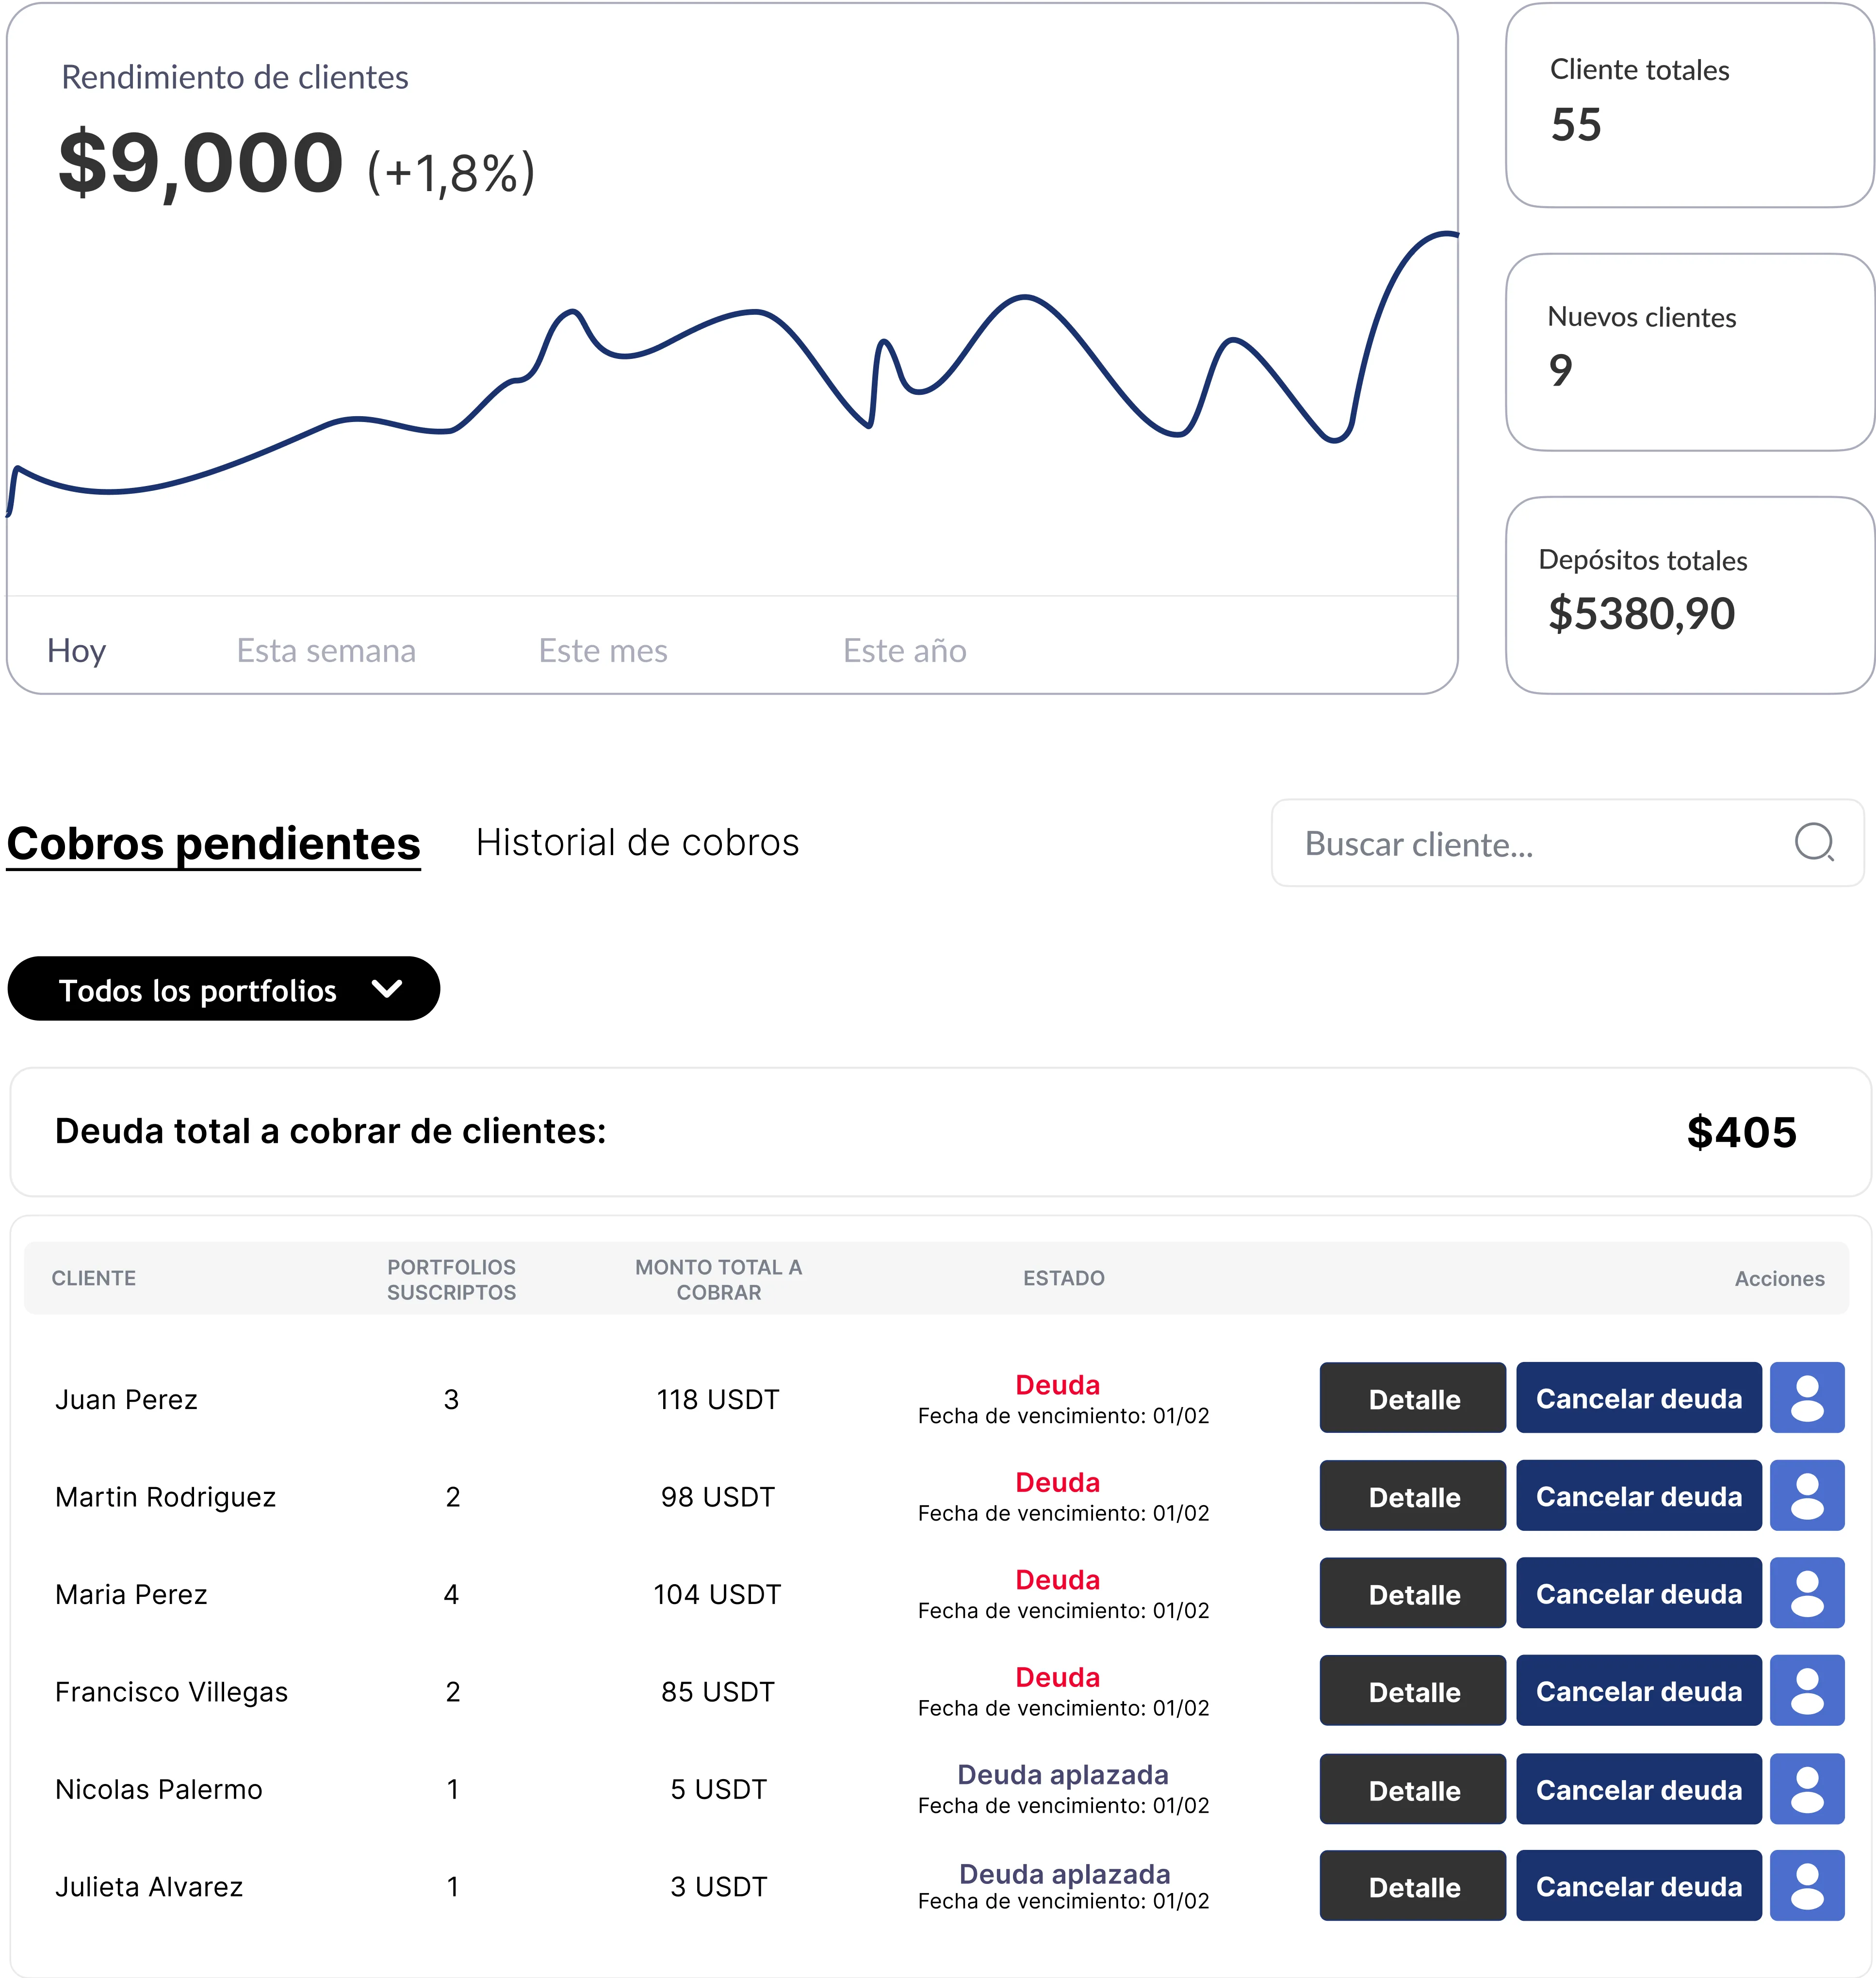Expand the Todos los portfolios dropdown
1876x1978 pixels.
198,991
